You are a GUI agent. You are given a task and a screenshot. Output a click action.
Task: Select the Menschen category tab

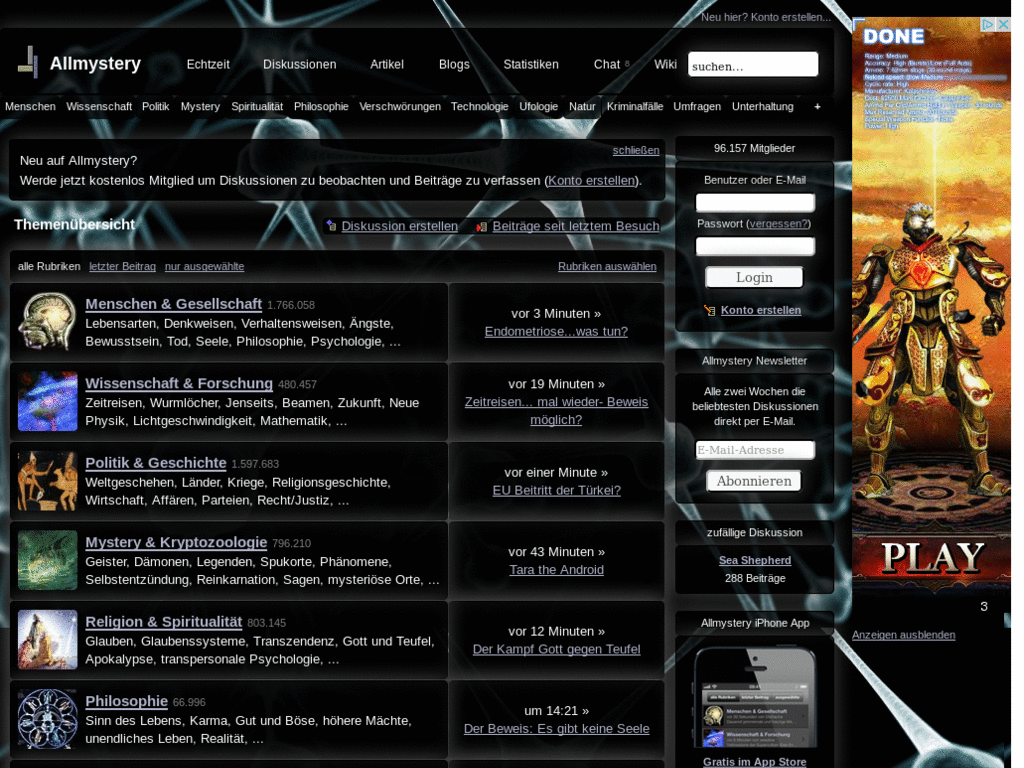pyautogui.click(x=30, y=106)
